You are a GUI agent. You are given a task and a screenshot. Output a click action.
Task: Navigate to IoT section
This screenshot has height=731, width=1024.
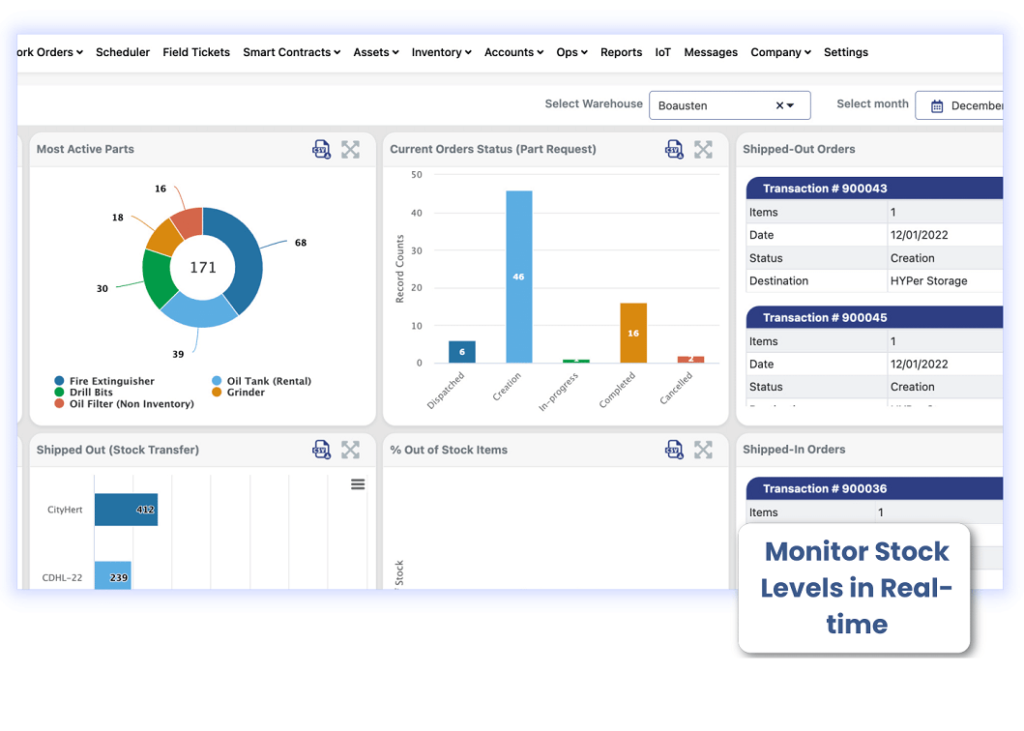point(662,52)
